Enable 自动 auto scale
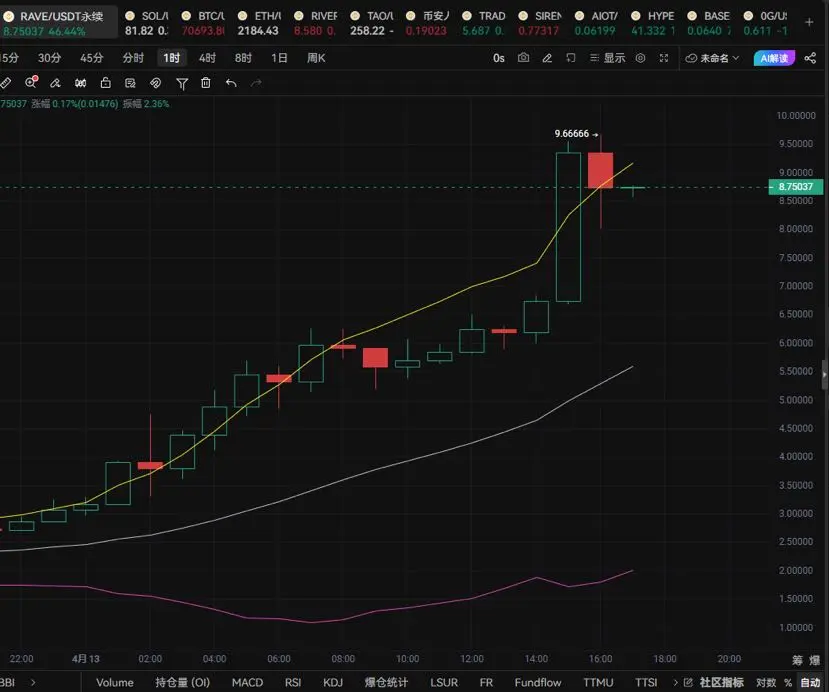This screenshot has height=692, width=829. (810, 682)
